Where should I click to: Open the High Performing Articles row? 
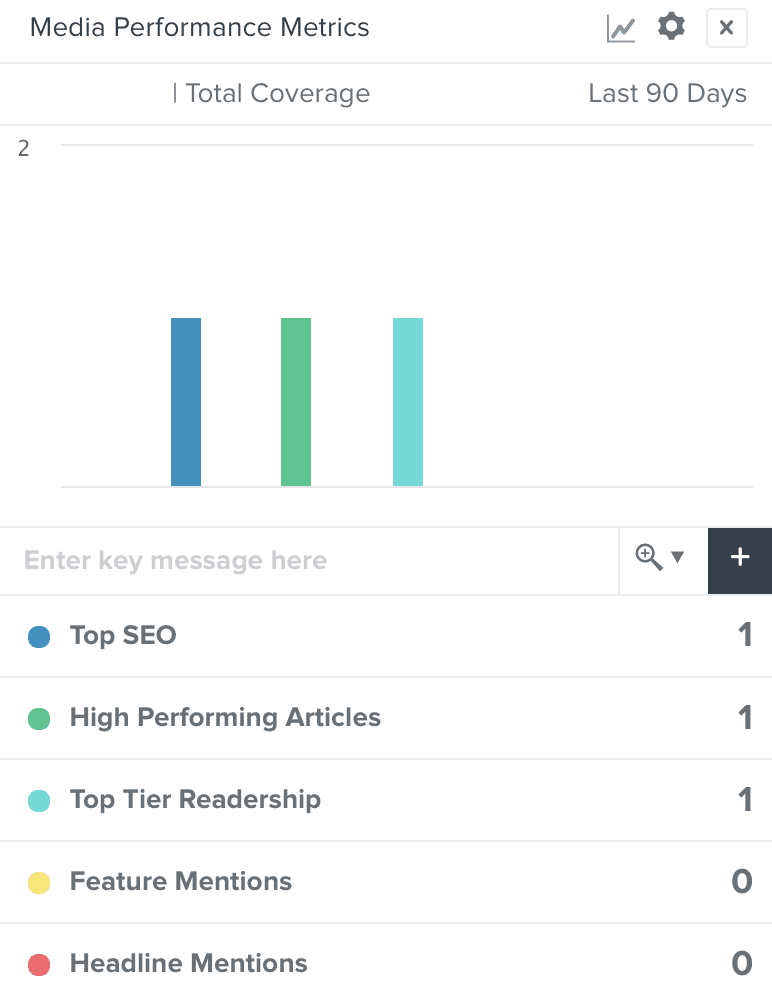tap(386, 718)
